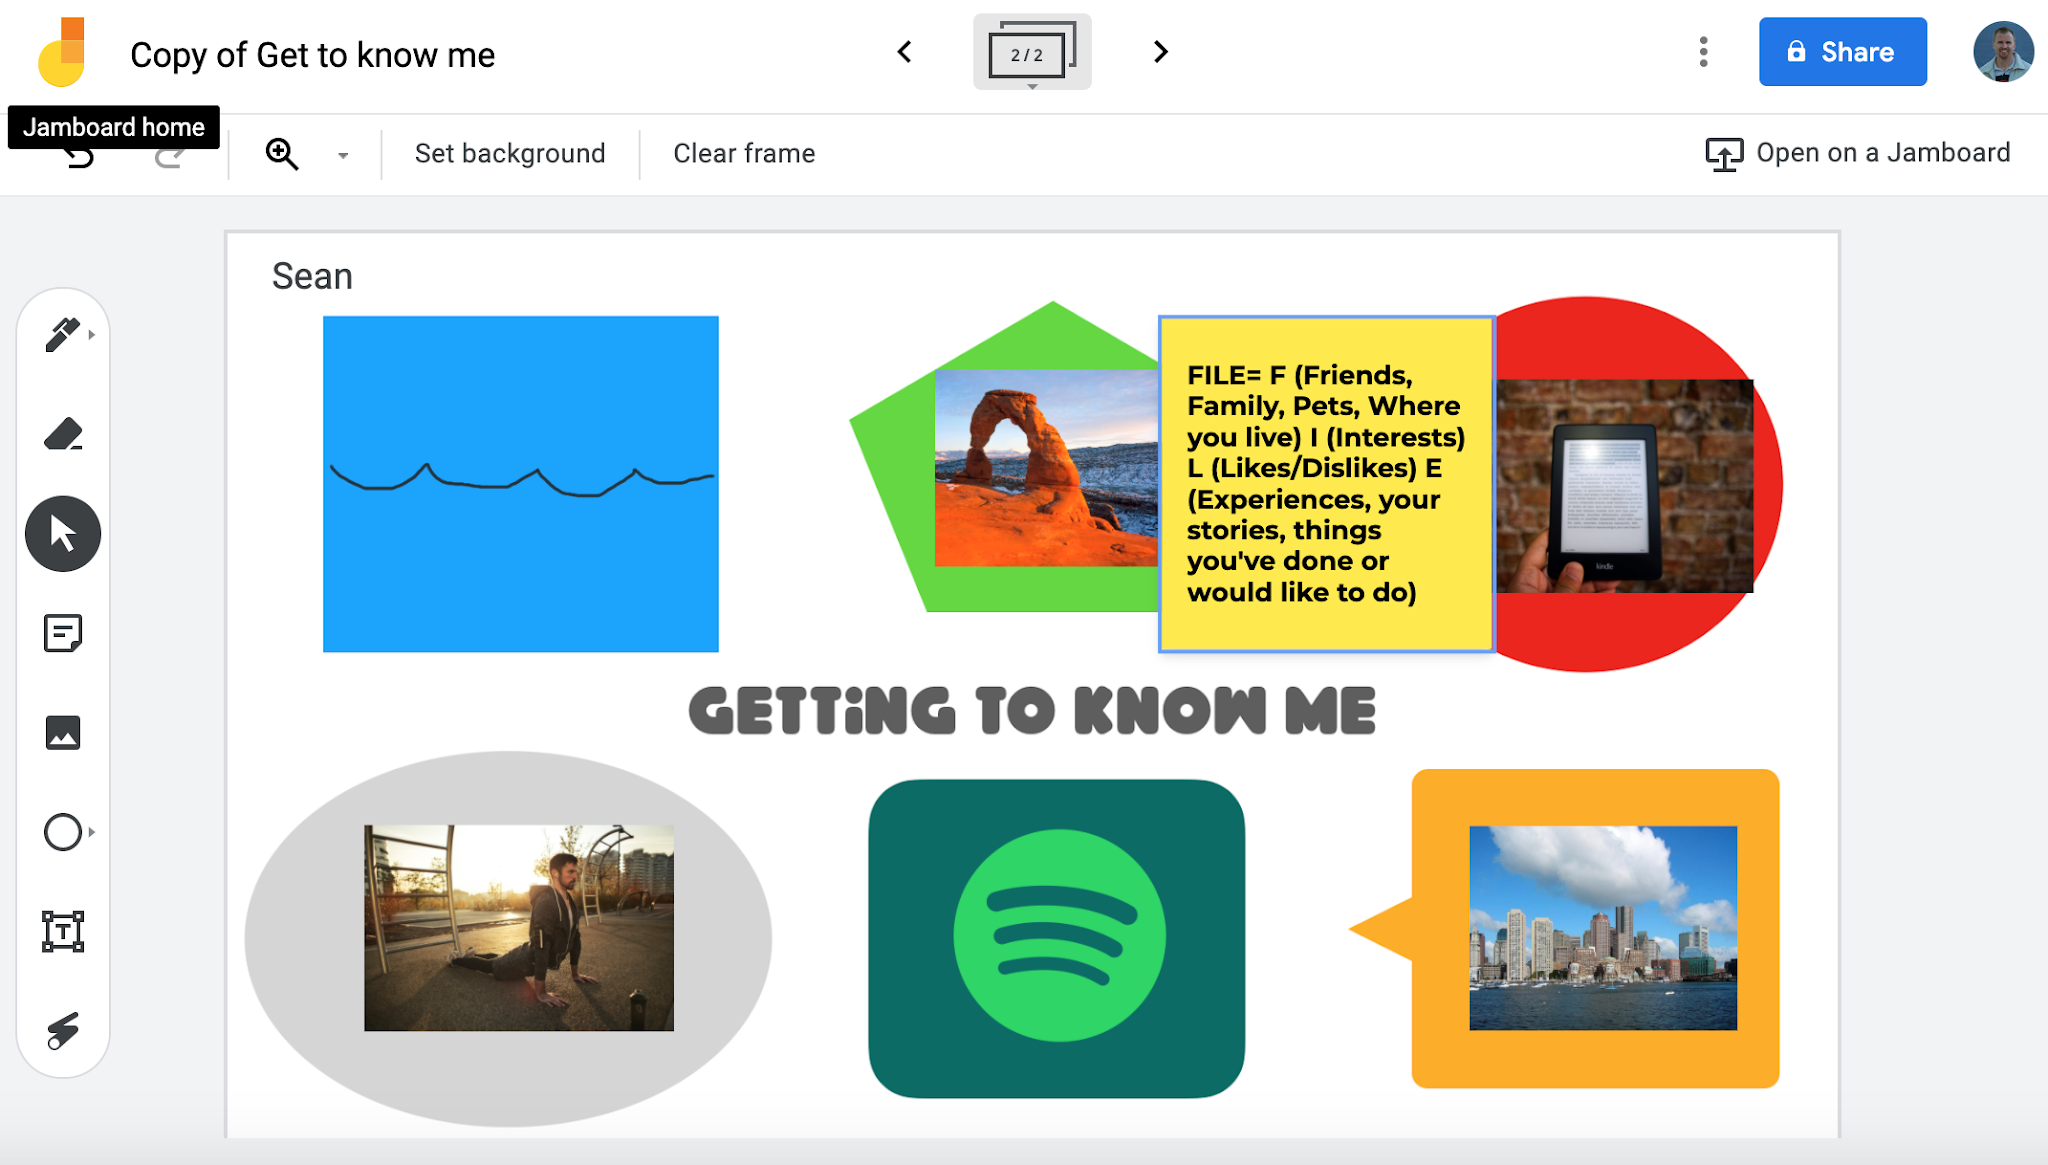Open the Sticky note tool

pos(62,633)
